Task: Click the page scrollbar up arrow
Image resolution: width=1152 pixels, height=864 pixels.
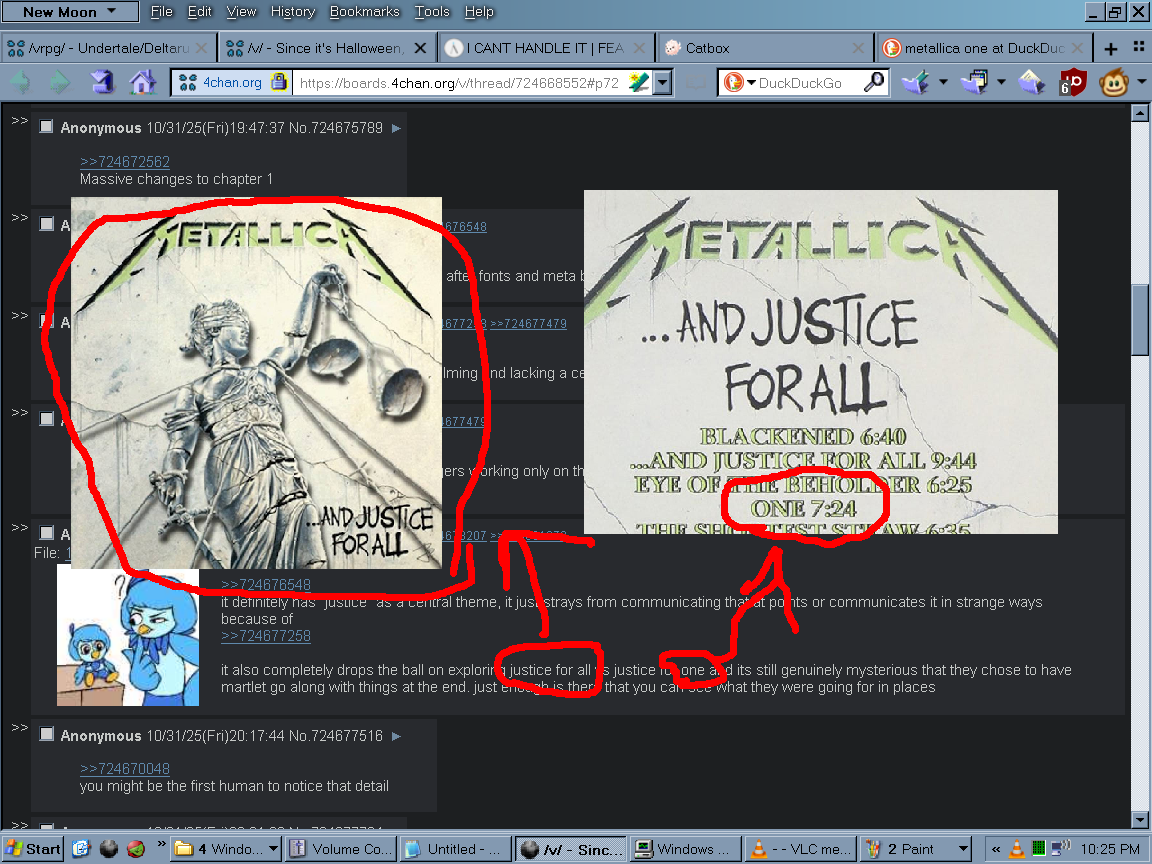Action: pos(1140,112)
